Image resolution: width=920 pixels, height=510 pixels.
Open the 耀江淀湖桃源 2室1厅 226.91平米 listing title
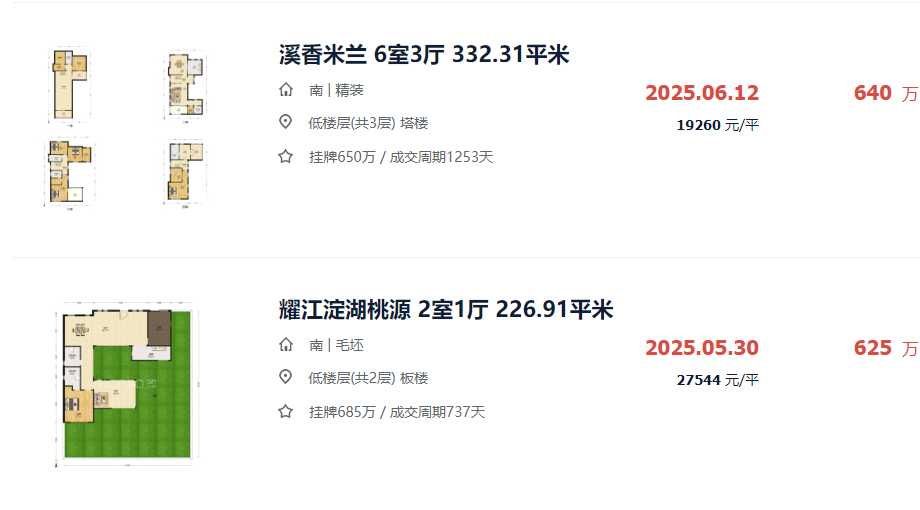click(446, 309)
